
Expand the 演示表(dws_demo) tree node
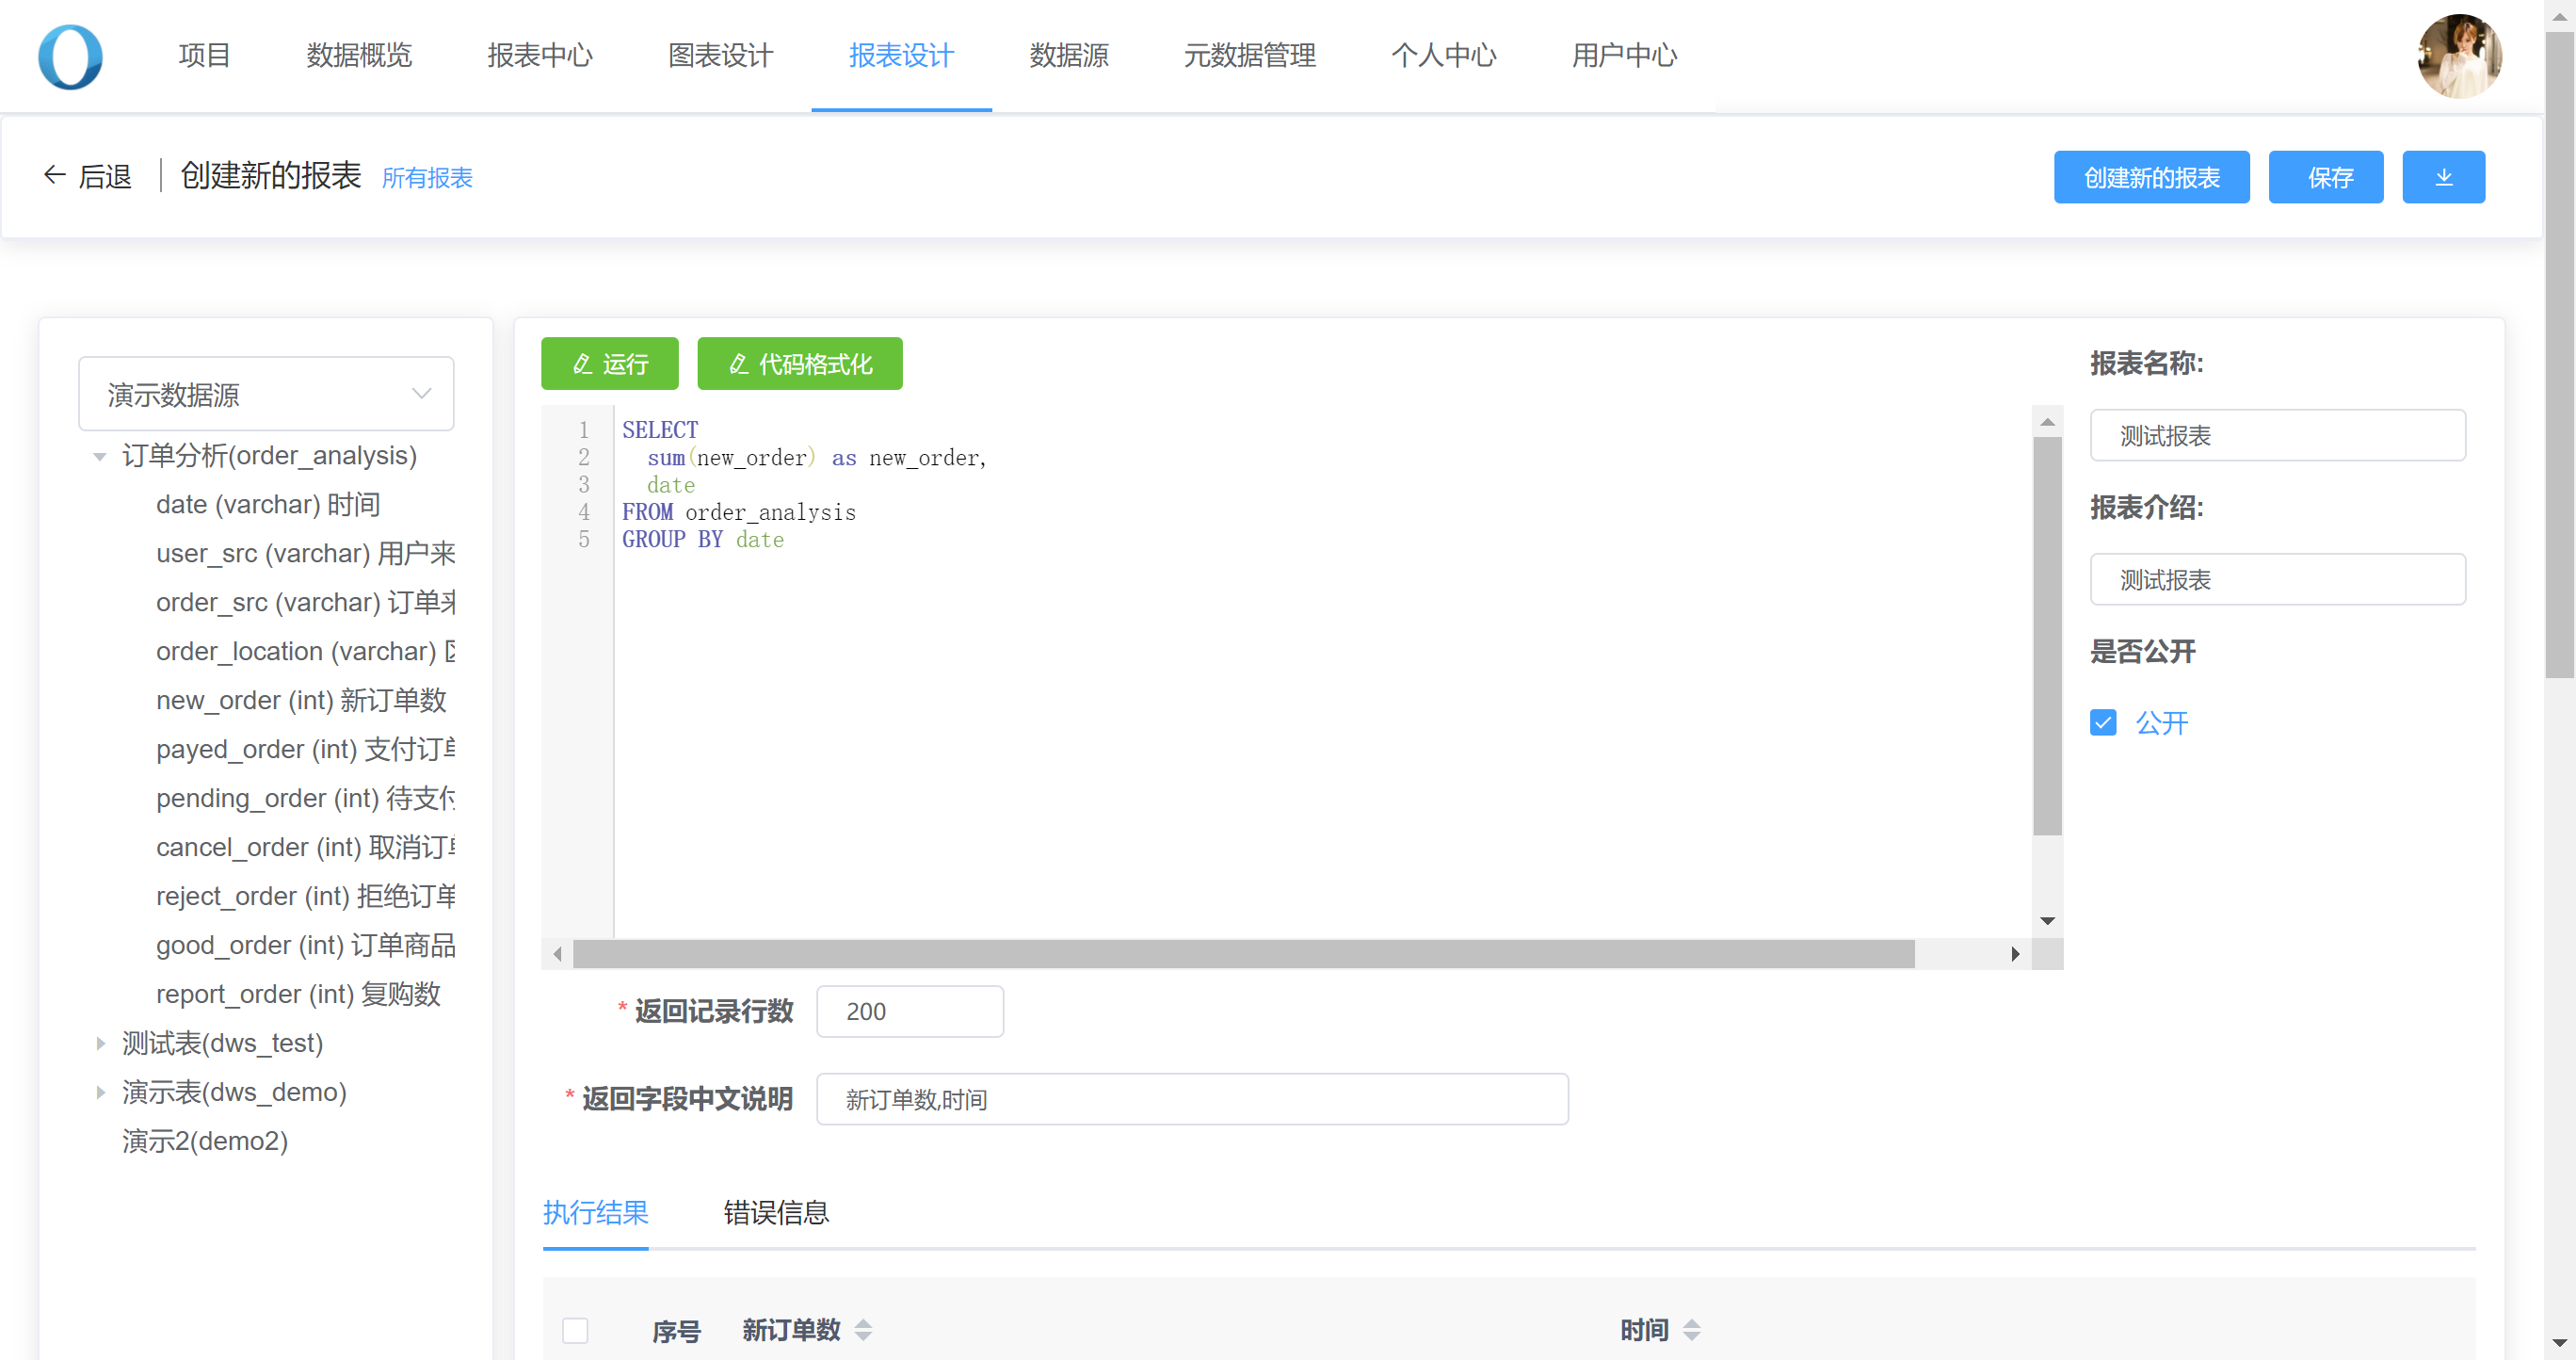point(100,1092)
